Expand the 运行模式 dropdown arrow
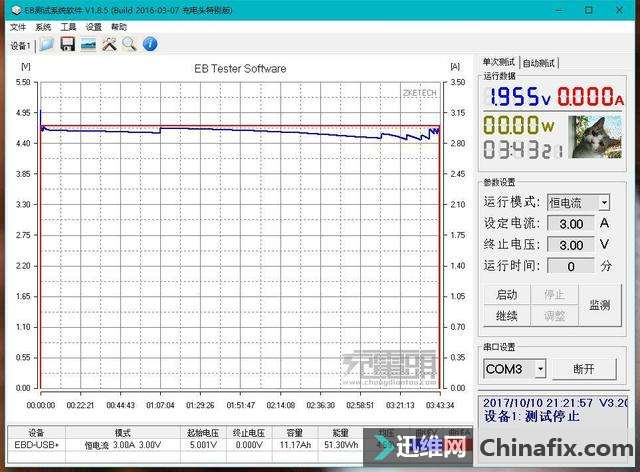 click(x=604, y=203)
